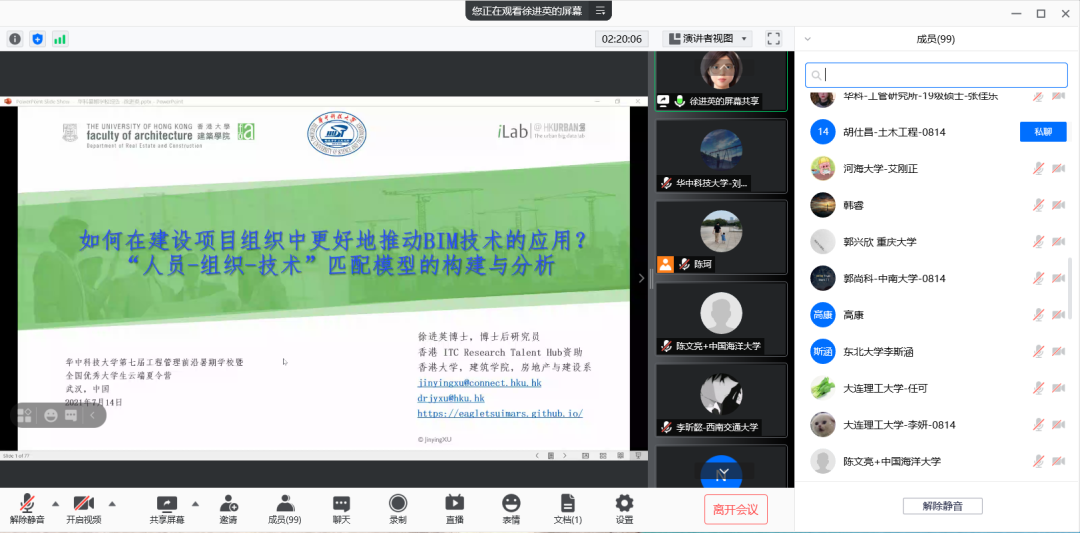Toggle 解除静音 microphone button
The image size is (1080, 533).
(27, 508)
